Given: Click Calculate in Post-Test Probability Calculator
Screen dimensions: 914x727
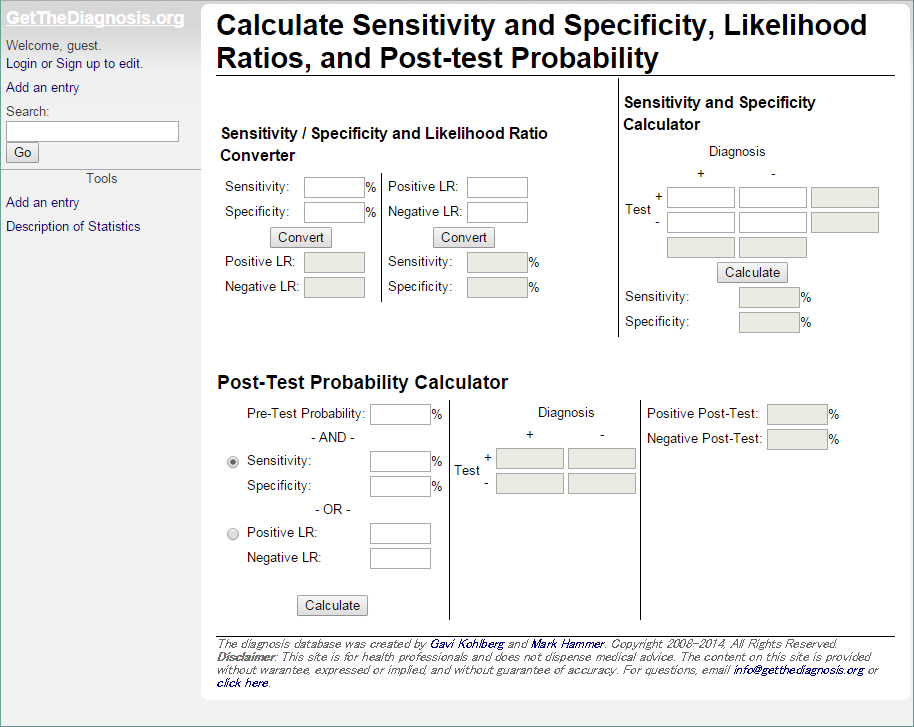Looking at the screenshot, I should (x=332, y=606).
